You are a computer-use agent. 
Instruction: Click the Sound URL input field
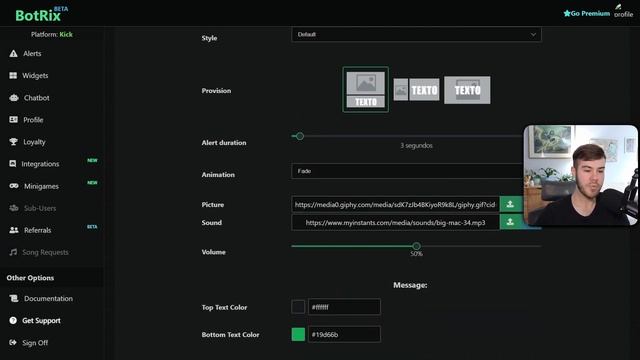coord(396,222)
